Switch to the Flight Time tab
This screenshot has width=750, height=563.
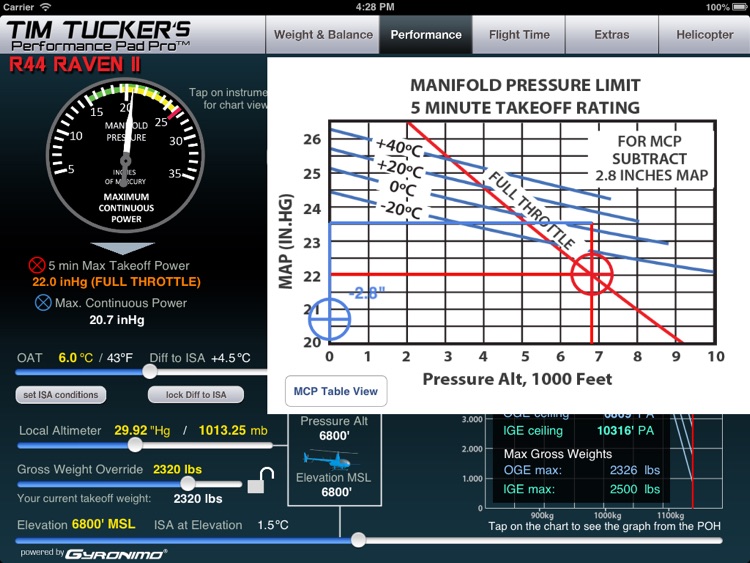click(x=519, y=34)
